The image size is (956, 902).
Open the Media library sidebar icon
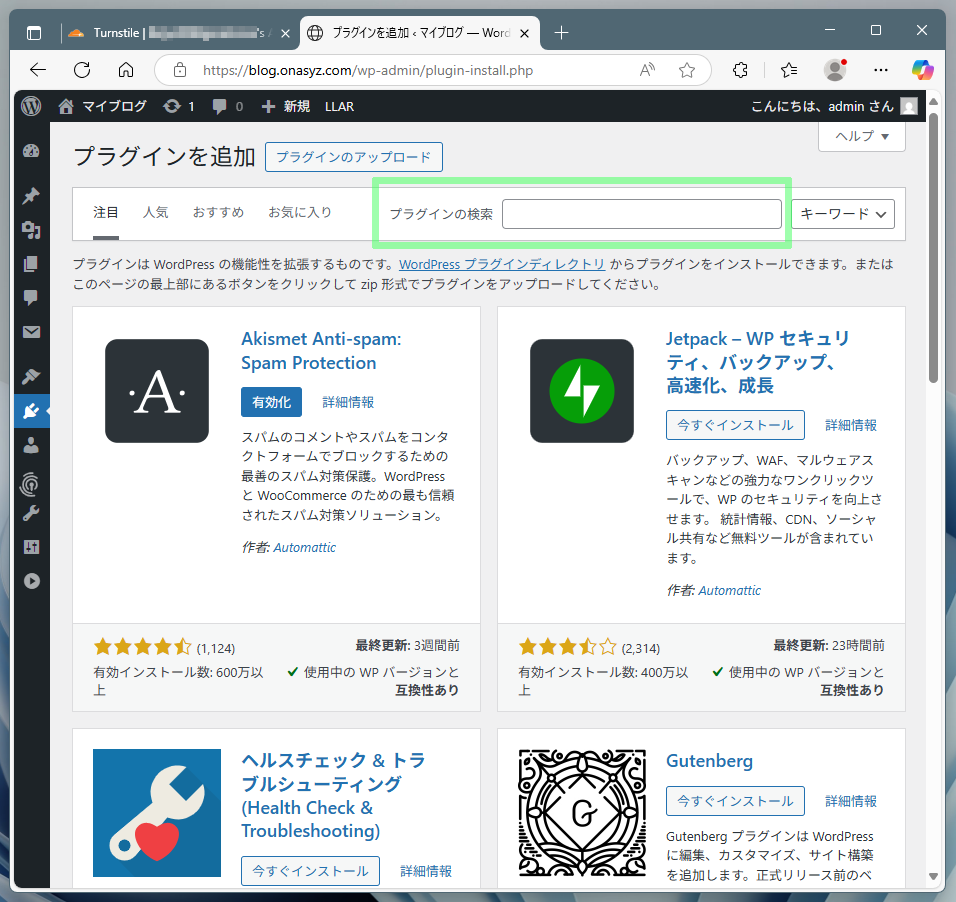point(31,230)
